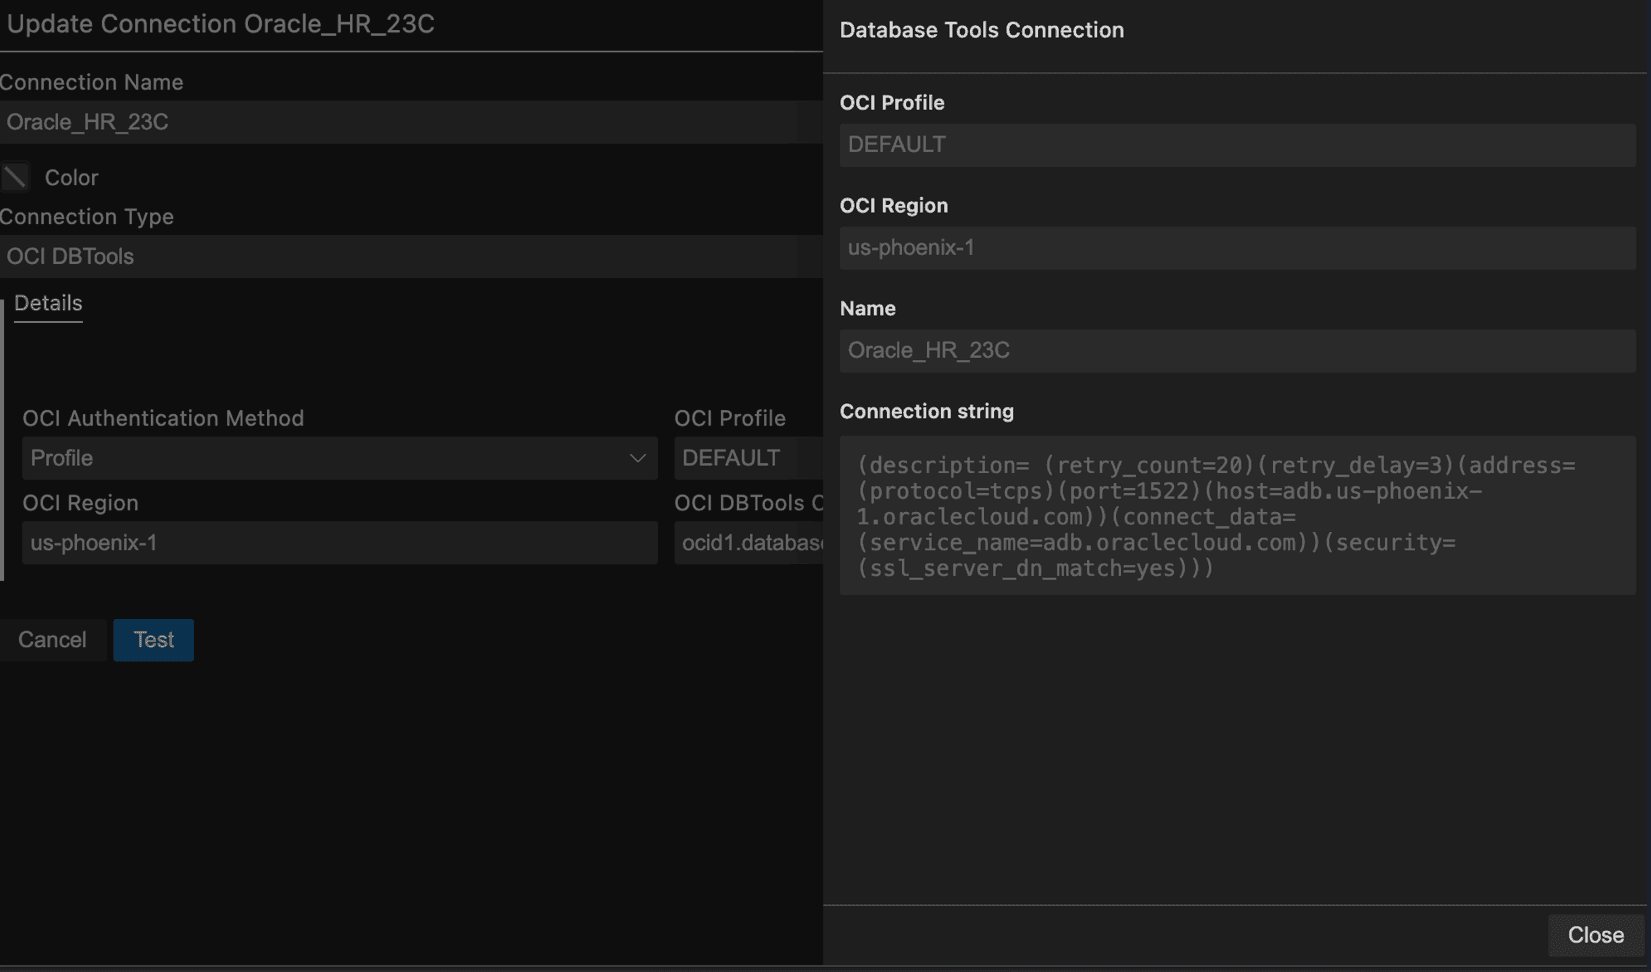The width and height of the screenshot is (1651, 972).
Task: Click the OCI Authentication Method label
Action: (163, 418)
